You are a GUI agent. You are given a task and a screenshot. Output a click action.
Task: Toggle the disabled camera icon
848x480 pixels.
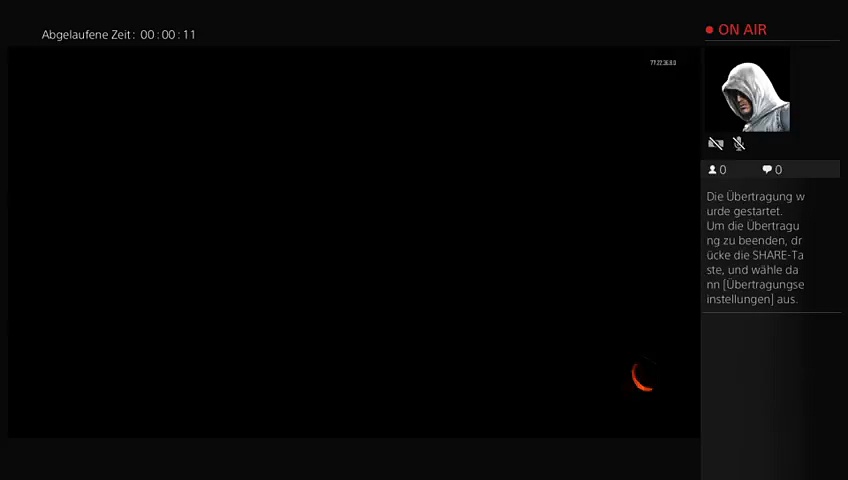[x=716, y=144]
